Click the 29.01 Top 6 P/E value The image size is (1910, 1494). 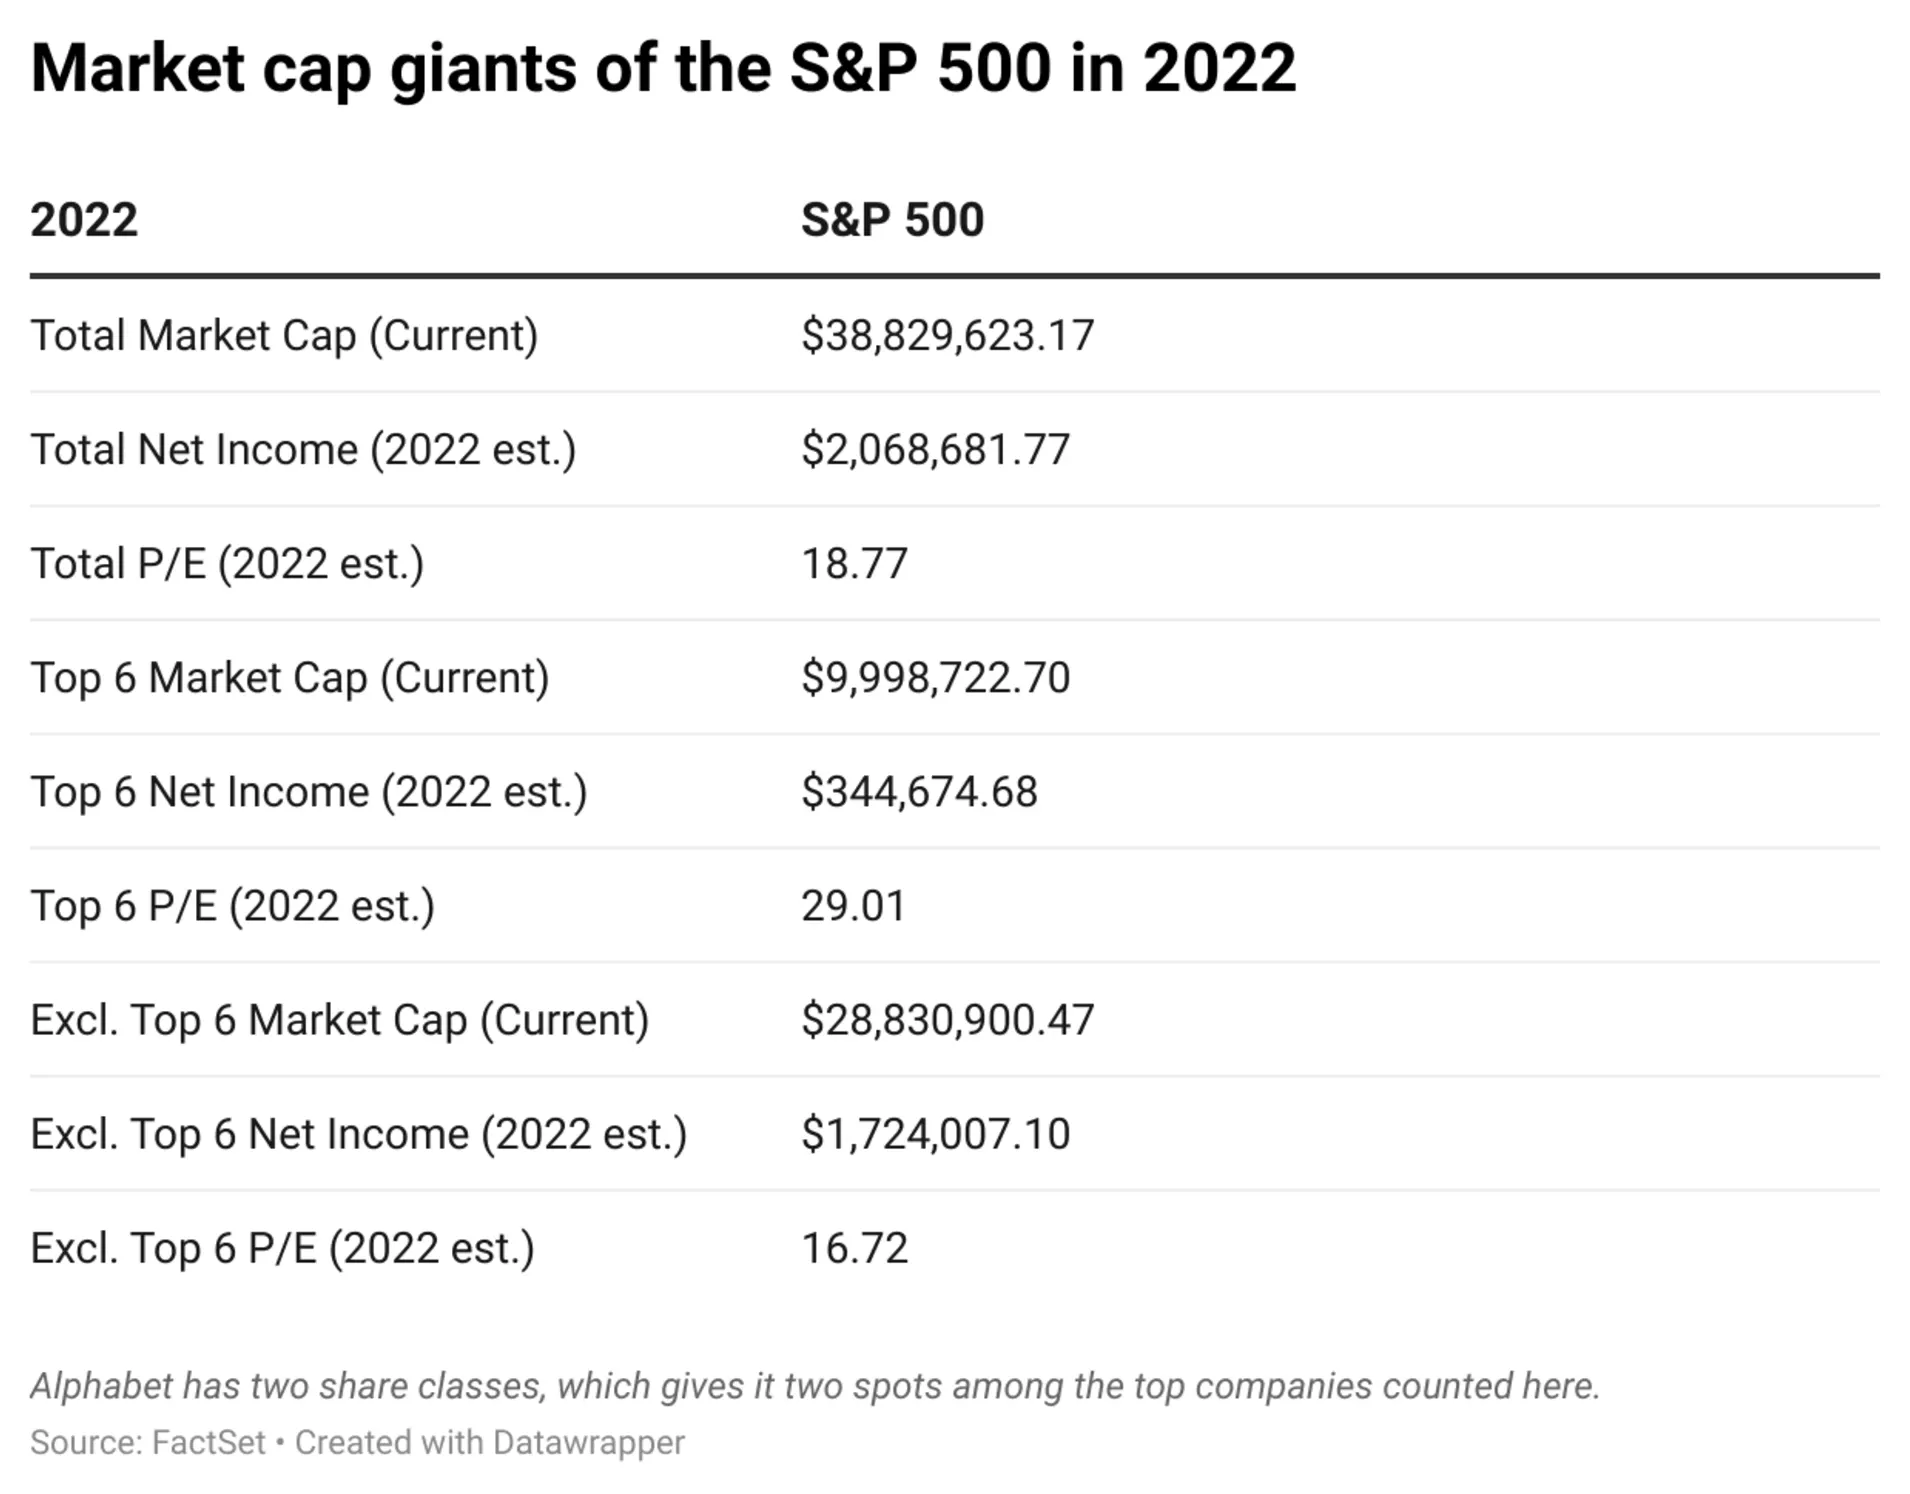(x=853, y=906)
